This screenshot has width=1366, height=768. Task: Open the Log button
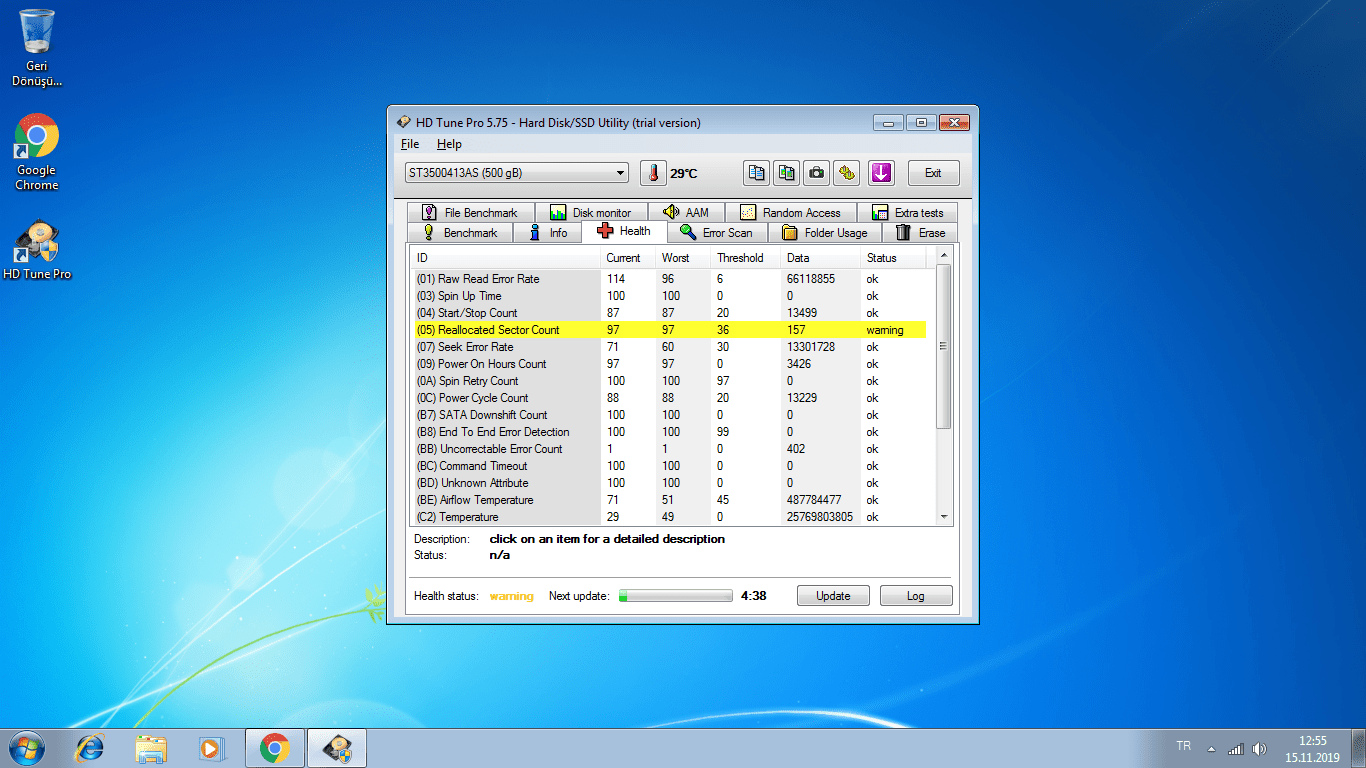[x=916, y=596]
